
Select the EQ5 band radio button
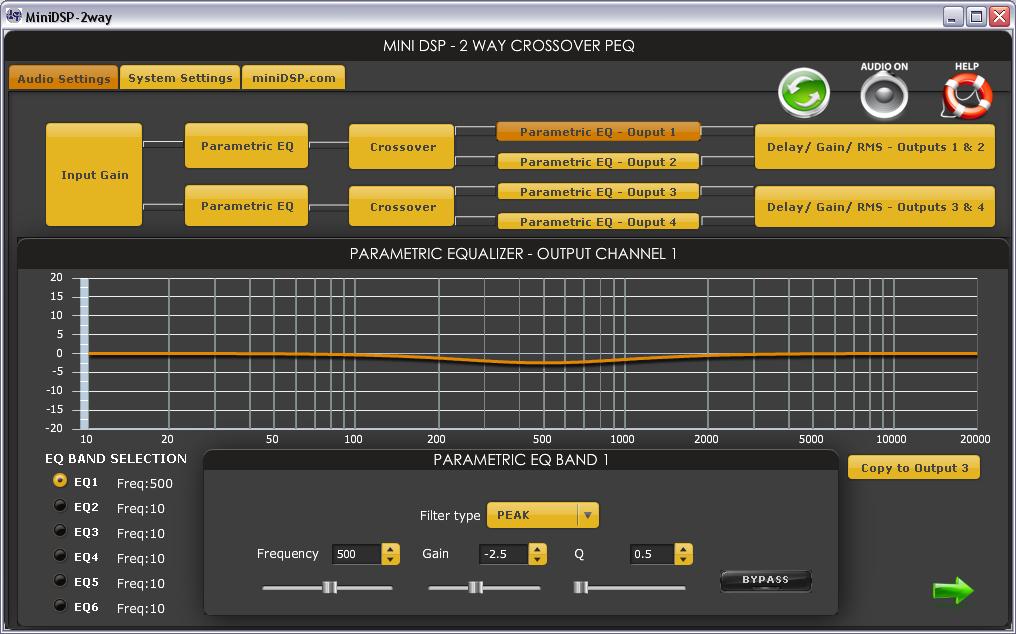tap(60, 580)
